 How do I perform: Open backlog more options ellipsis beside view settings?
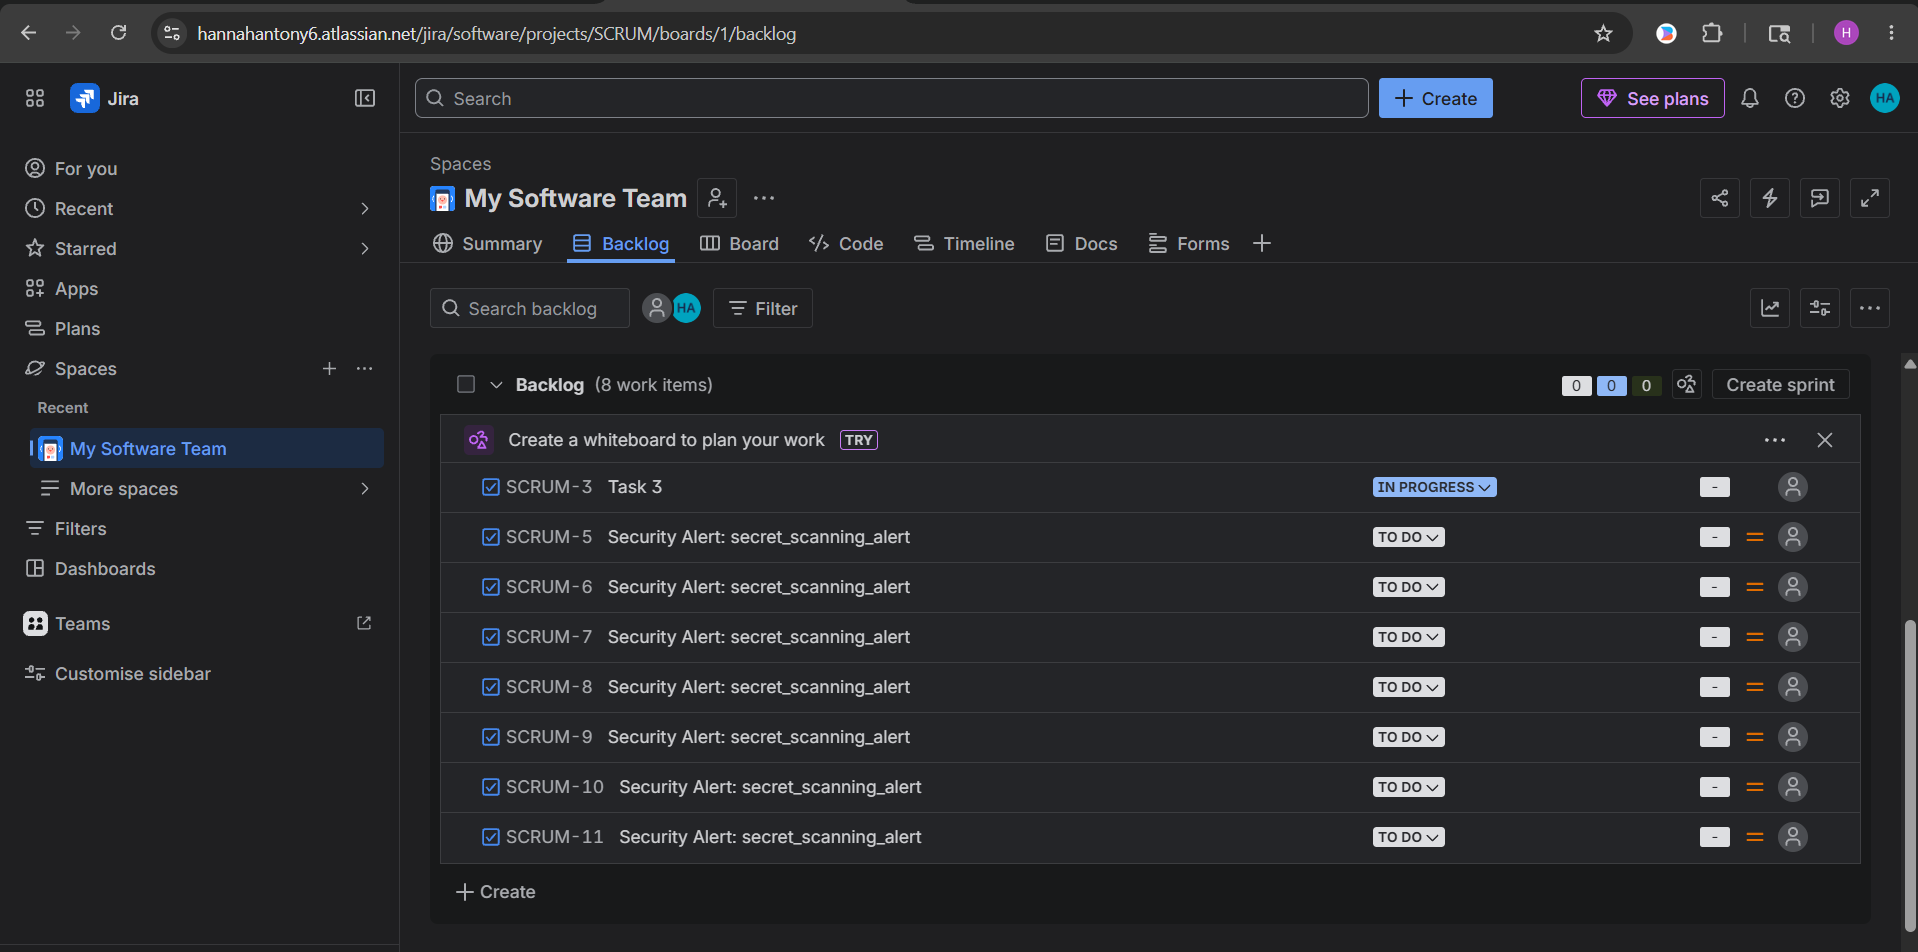[1870, 308]
